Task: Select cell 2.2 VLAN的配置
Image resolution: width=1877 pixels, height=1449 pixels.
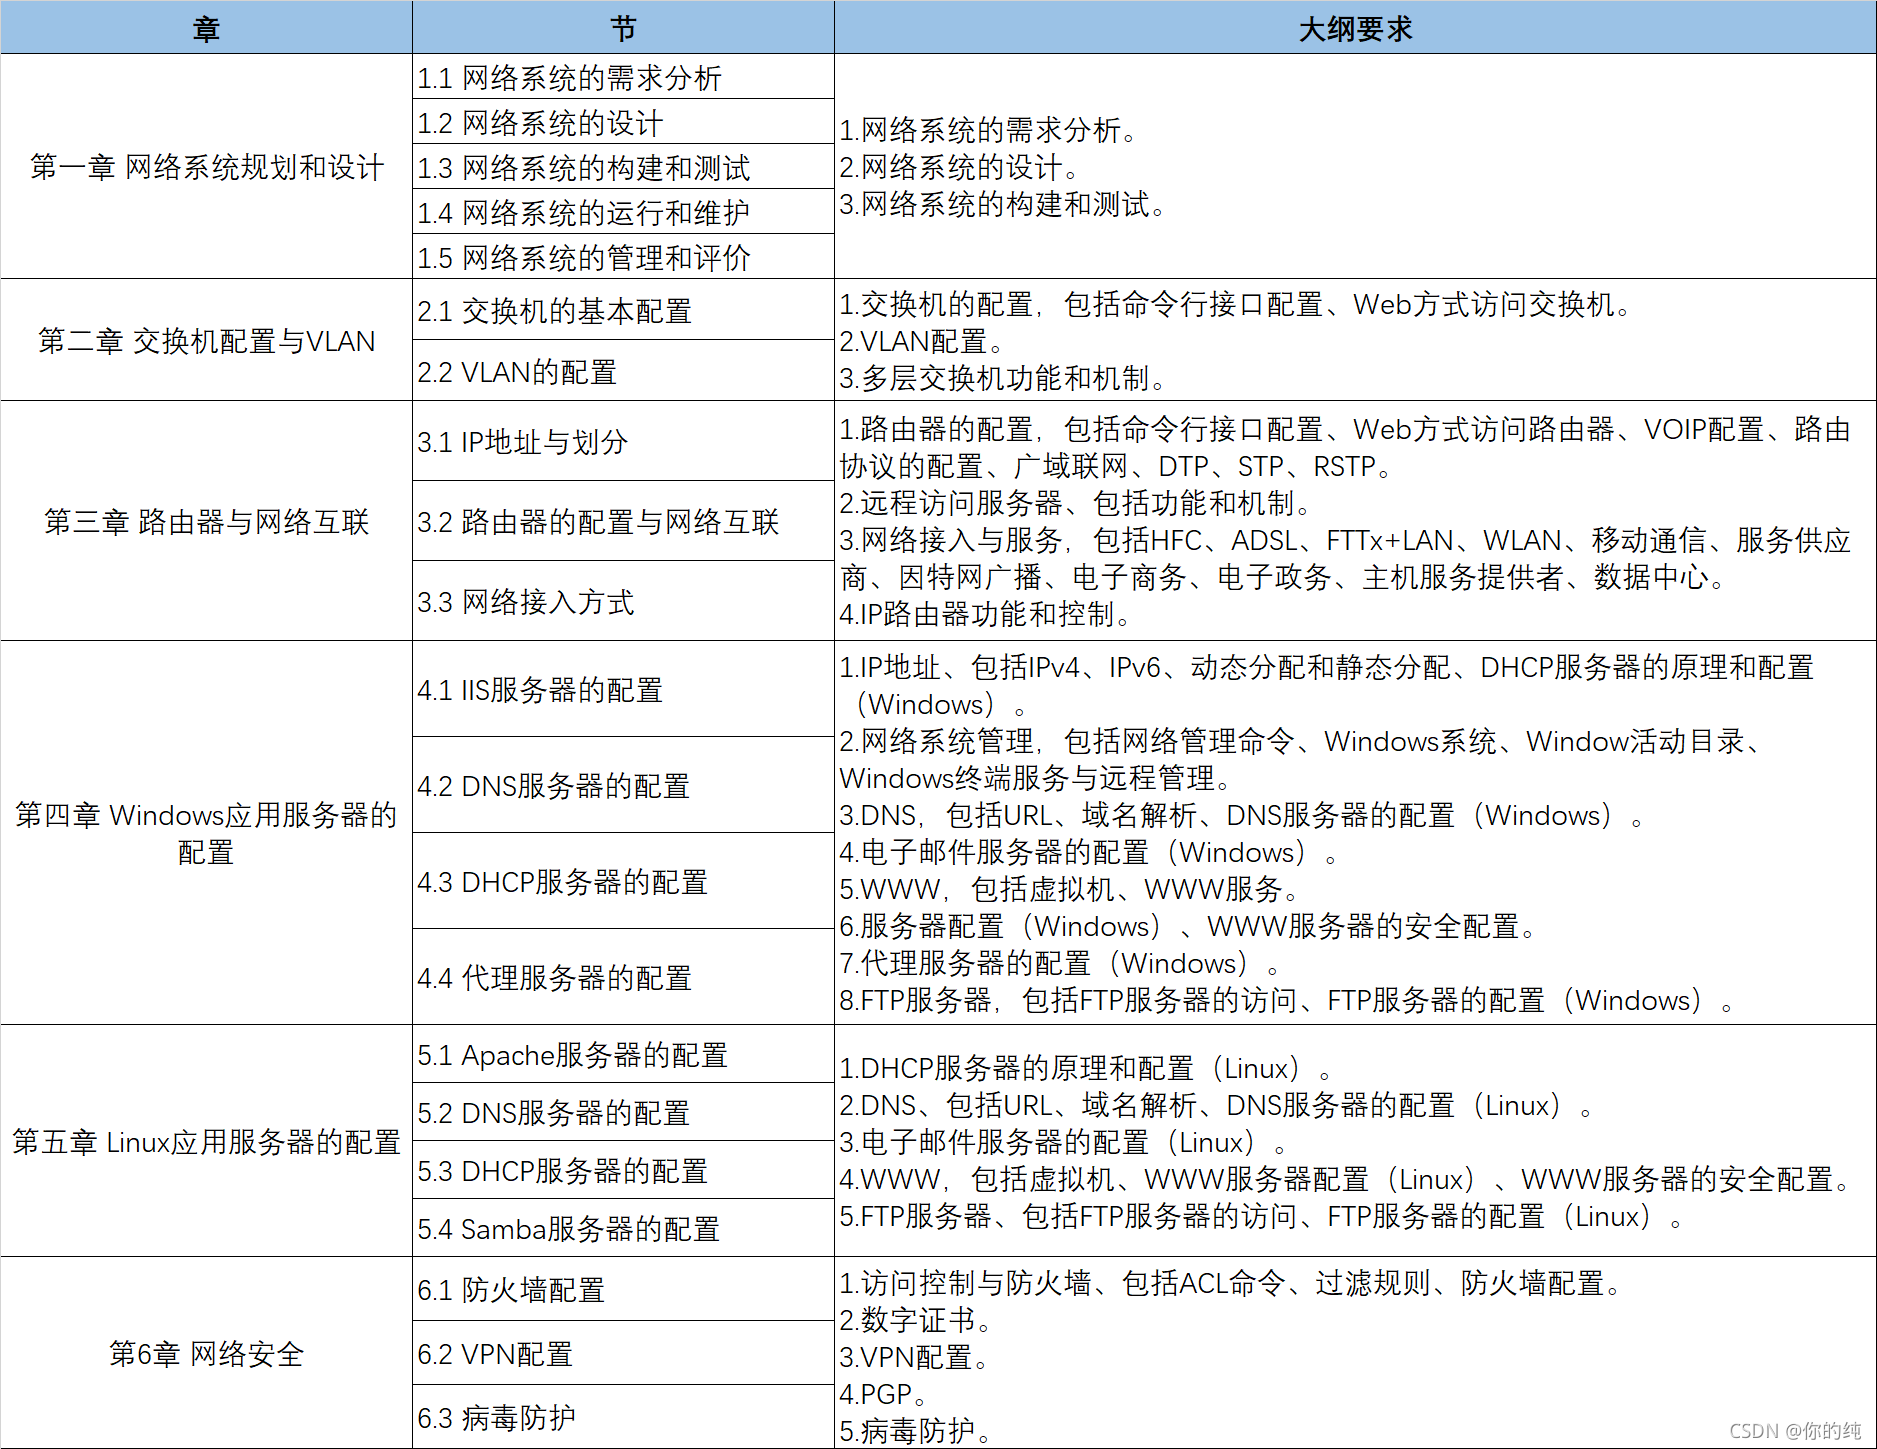Action: [x=623, y=371]
